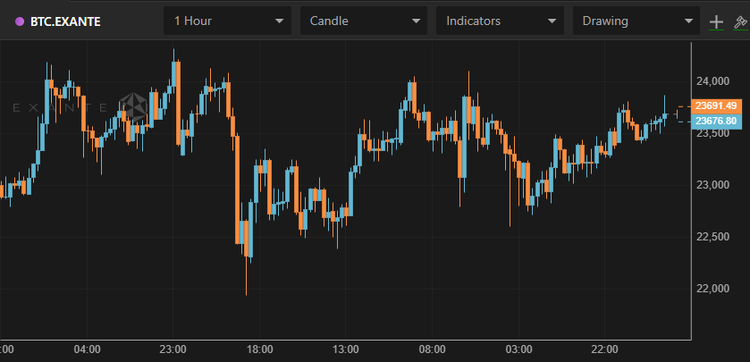Viewport: 750px width, 362px height.
Task: Open the 1 Hour timeframe dropdown
Action: tap(227, 21)
